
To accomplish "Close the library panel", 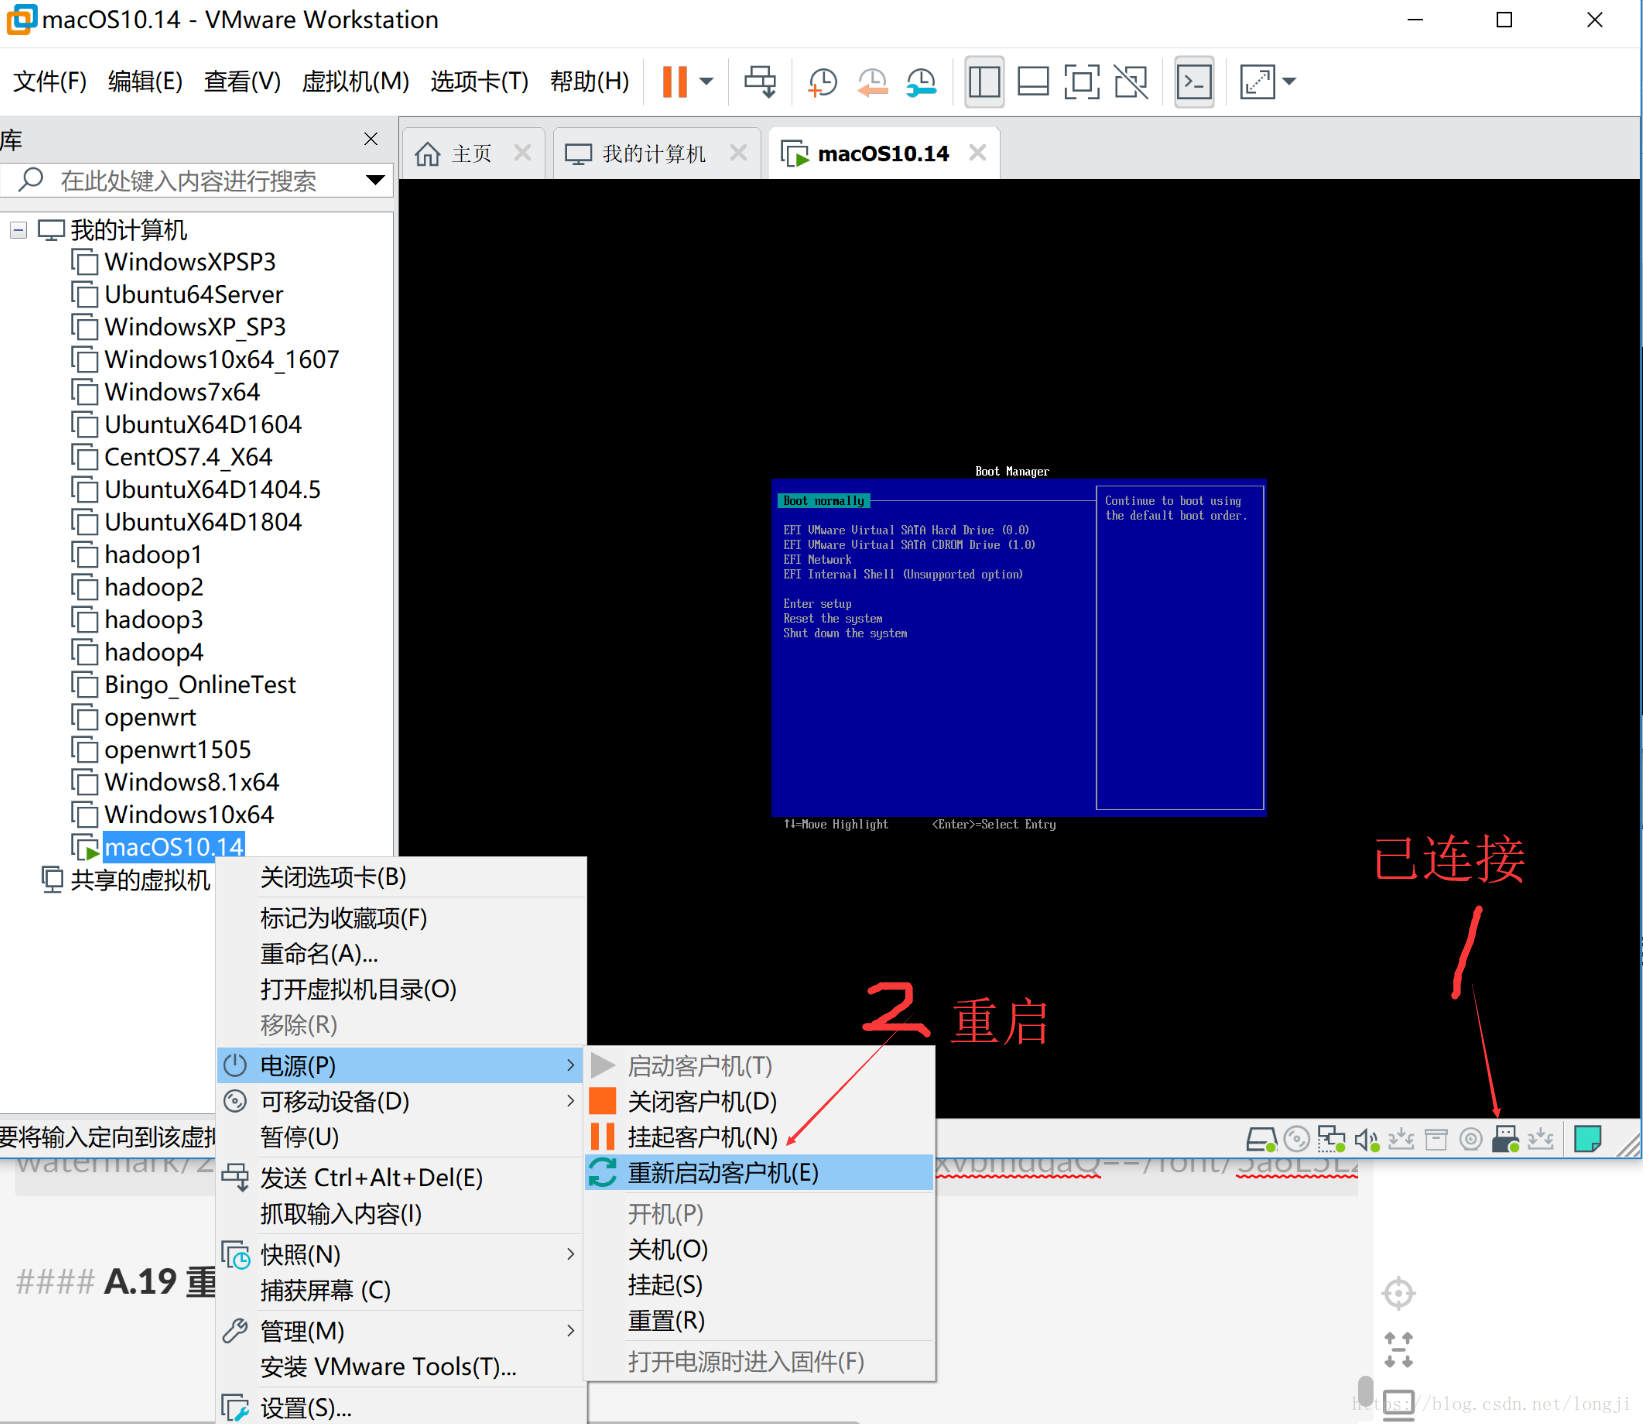I will [x=371, y=139].
